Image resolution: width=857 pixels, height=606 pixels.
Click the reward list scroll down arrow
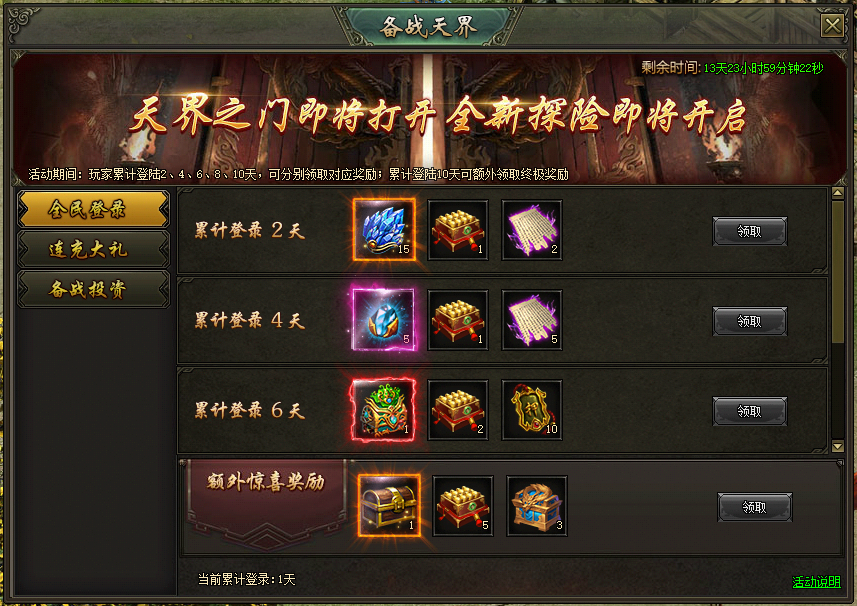(838, 446)
